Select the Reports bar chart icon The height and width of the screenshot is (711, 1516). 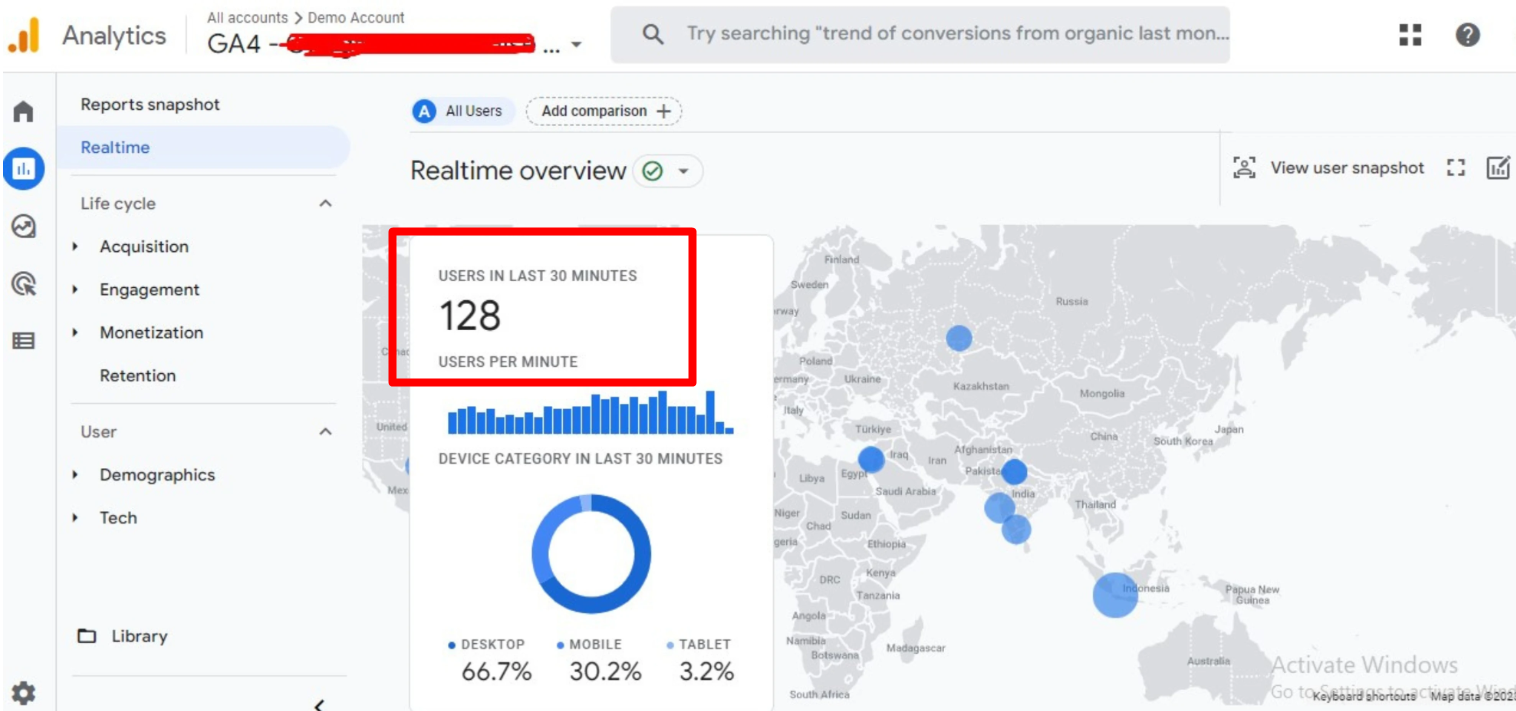coord(23,169)
